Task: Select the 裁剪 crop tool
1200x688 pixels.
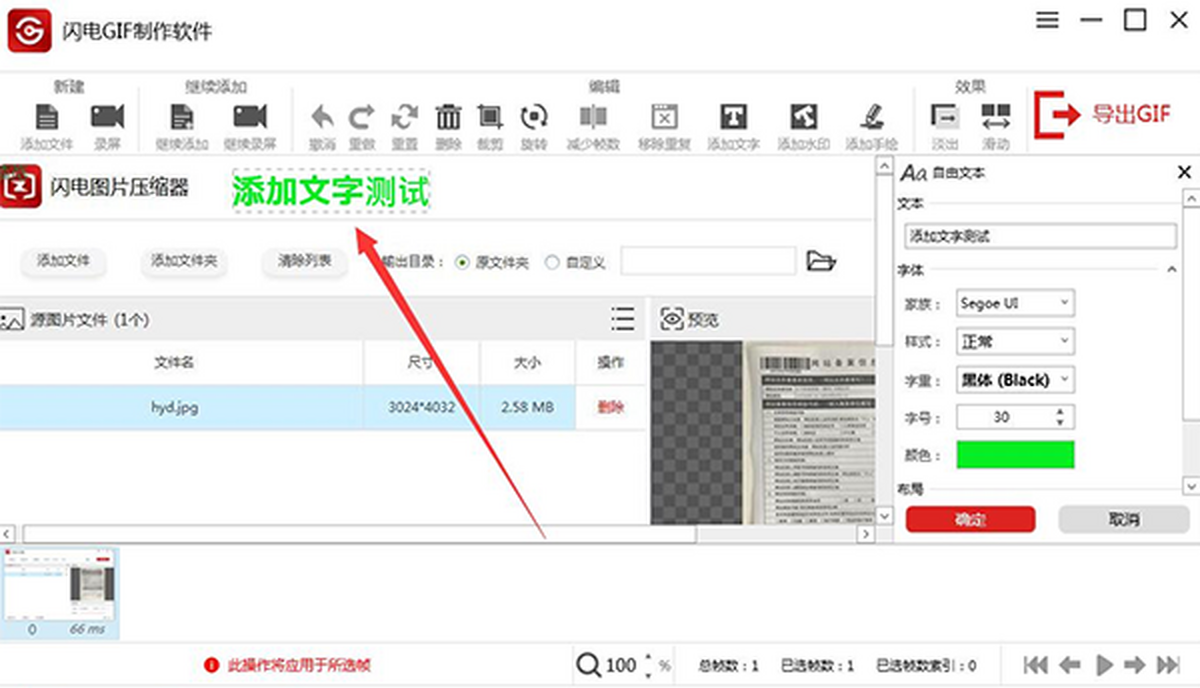Action: click(x=489, y=118)
